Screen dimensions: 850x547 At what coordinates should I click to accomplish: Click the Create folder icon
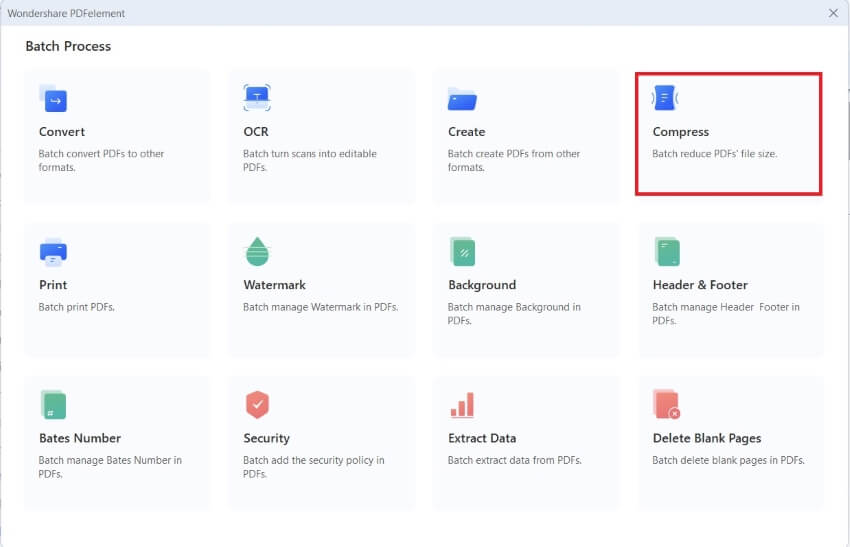click(x=462, y=99)
